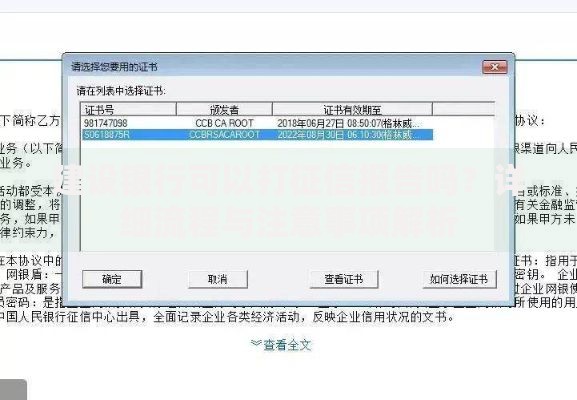Click the 如何选择证书 help button

coord(459,279)
